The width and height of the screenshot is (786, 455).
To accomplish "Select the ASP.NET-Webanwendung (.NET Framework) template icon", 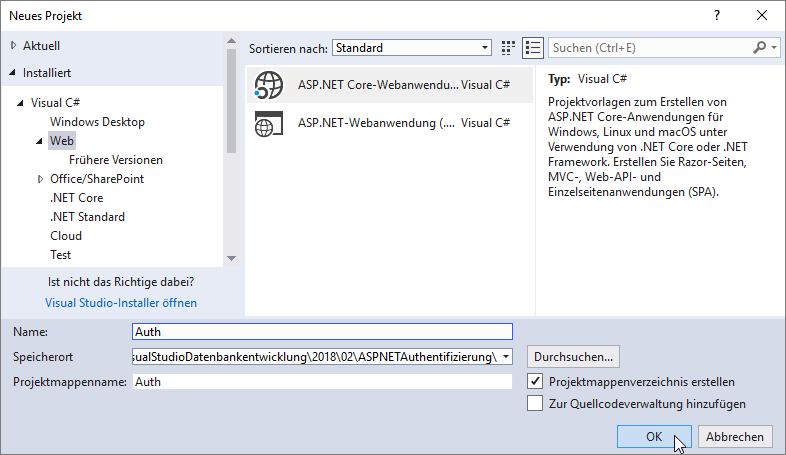I will (x=269, y=123).
